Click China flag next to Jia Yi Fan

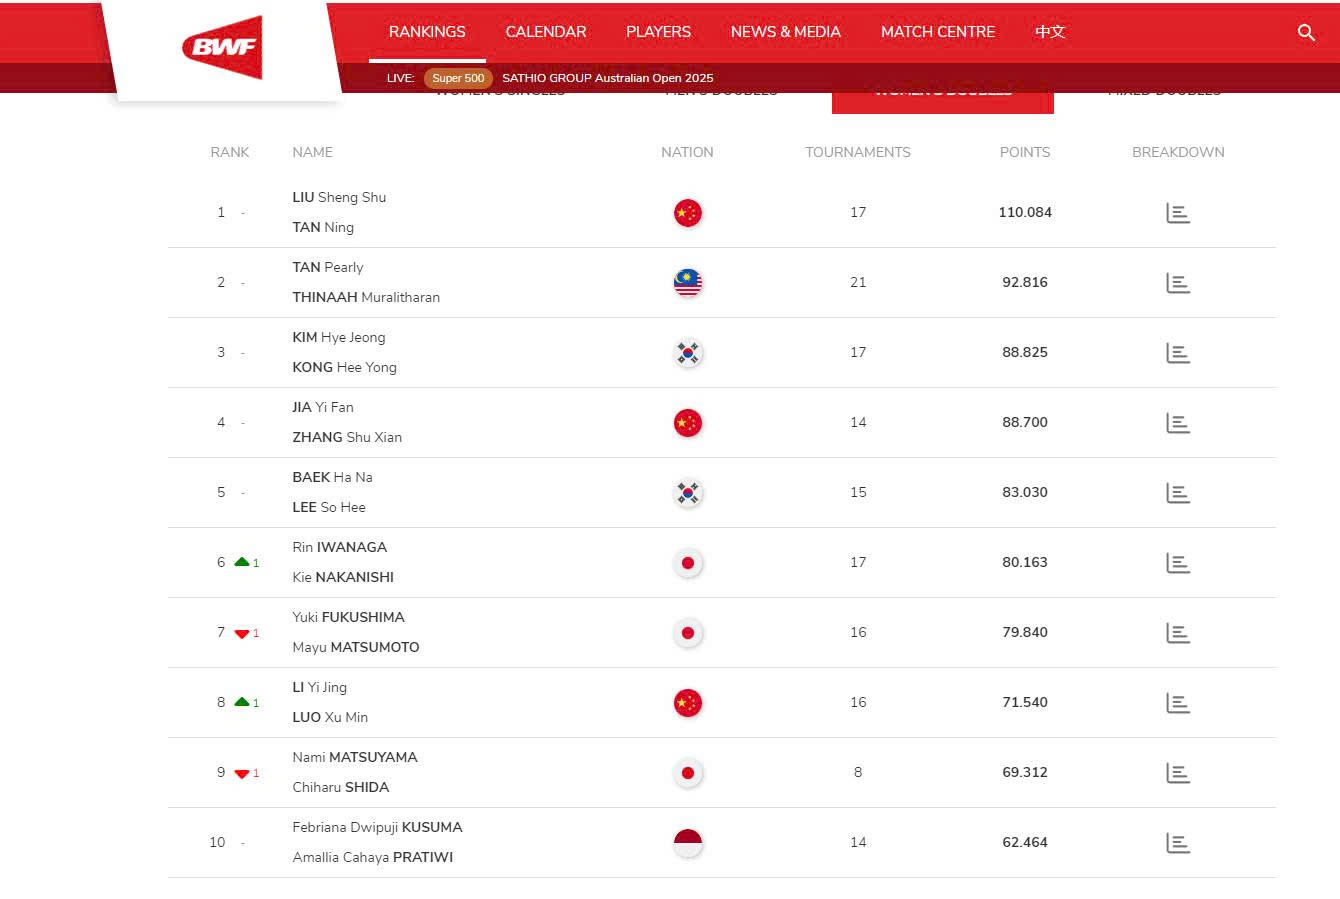click(688, 423)
